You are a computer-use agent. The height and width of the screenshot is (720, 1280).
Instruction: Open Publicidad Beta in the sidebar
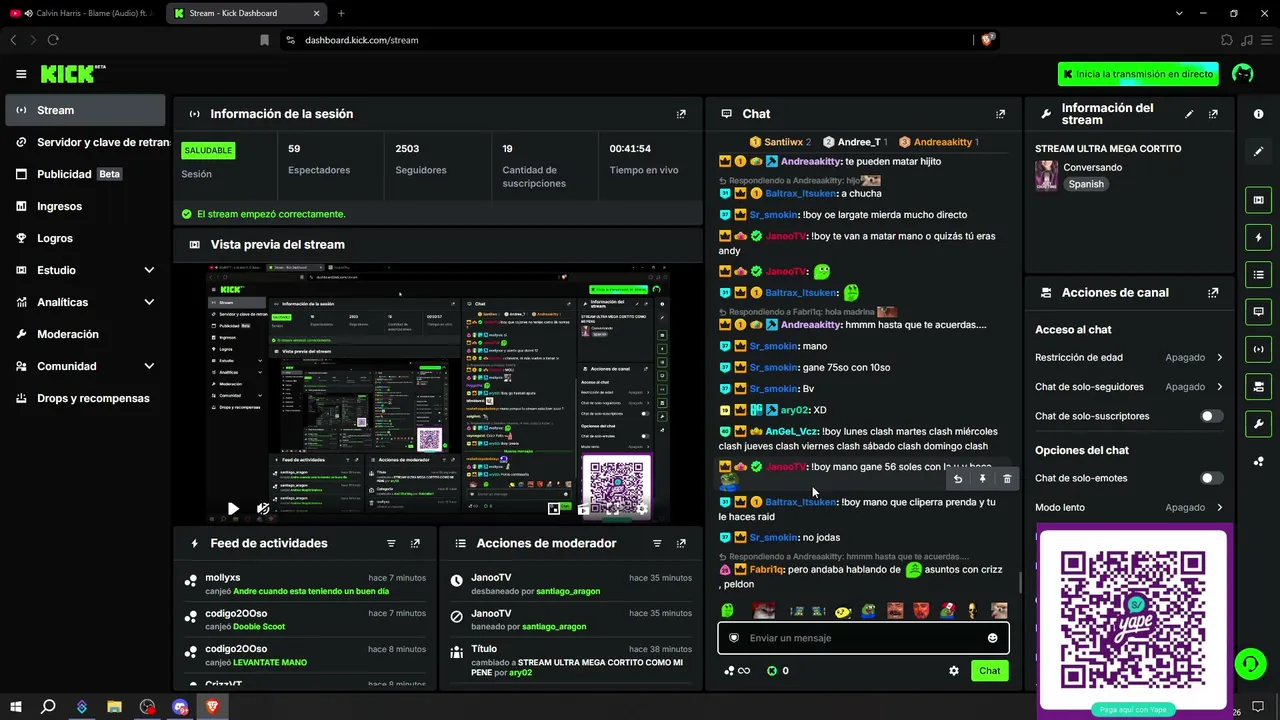click(x=85, y=174)
